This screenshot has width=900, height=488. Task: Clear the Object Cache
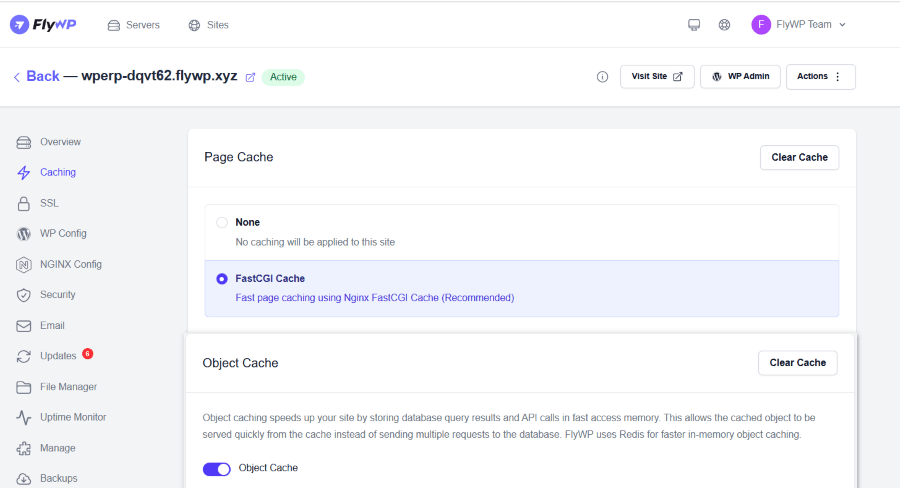point(797,363)
